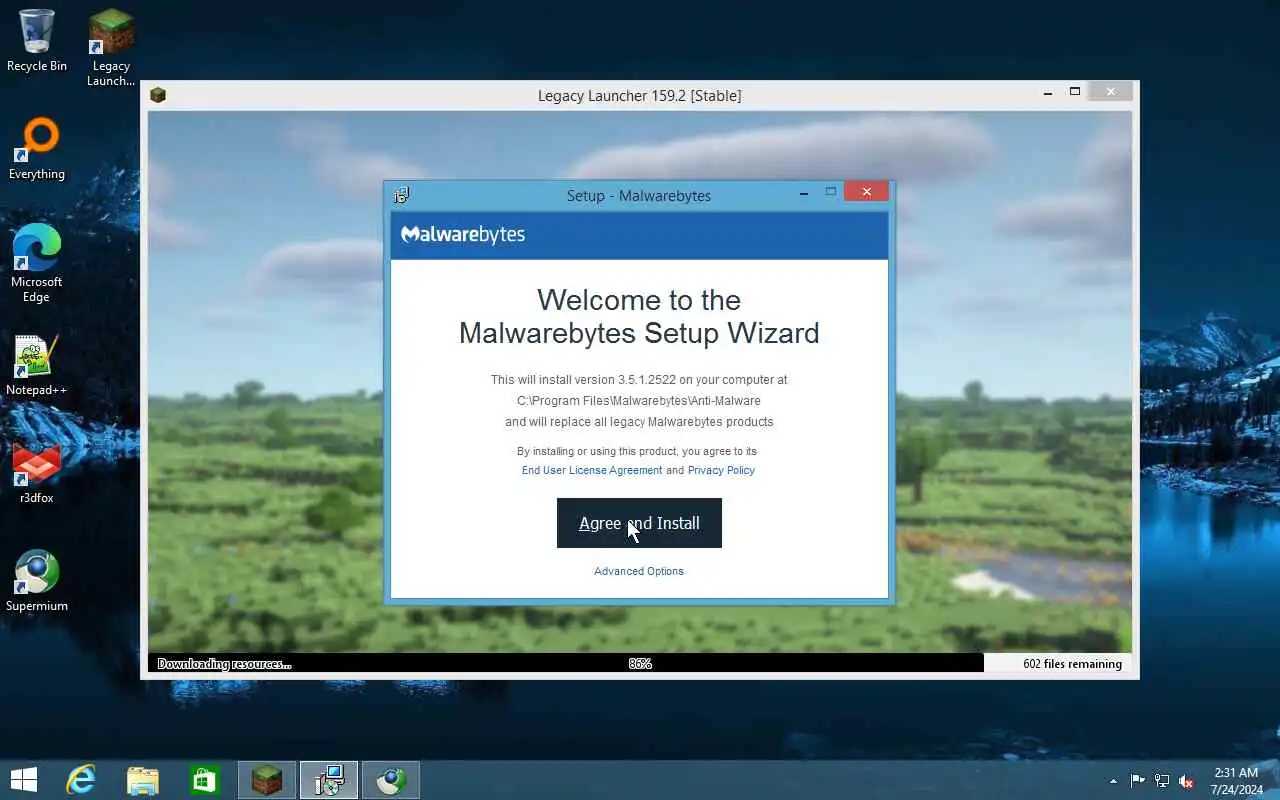The image size is (1280, 800).
Task: Open the Windows Store taskbar icon
Action: pyautogui.click(x=205, y=780)
